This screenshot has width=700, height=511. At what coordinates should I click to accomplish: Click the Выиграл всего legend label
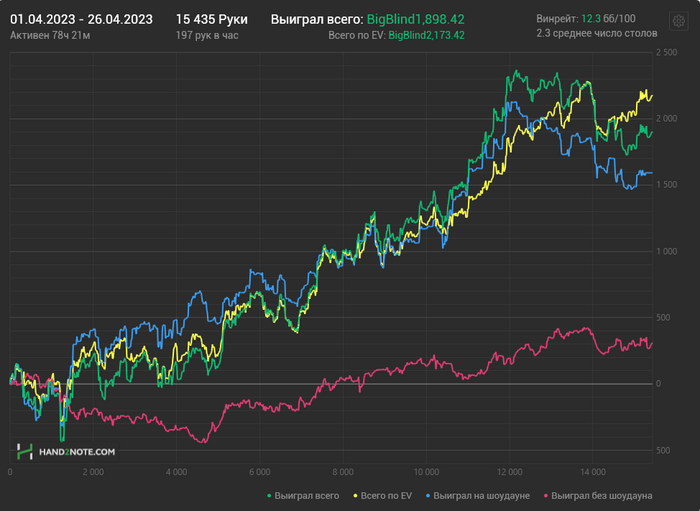click(307, 496)
